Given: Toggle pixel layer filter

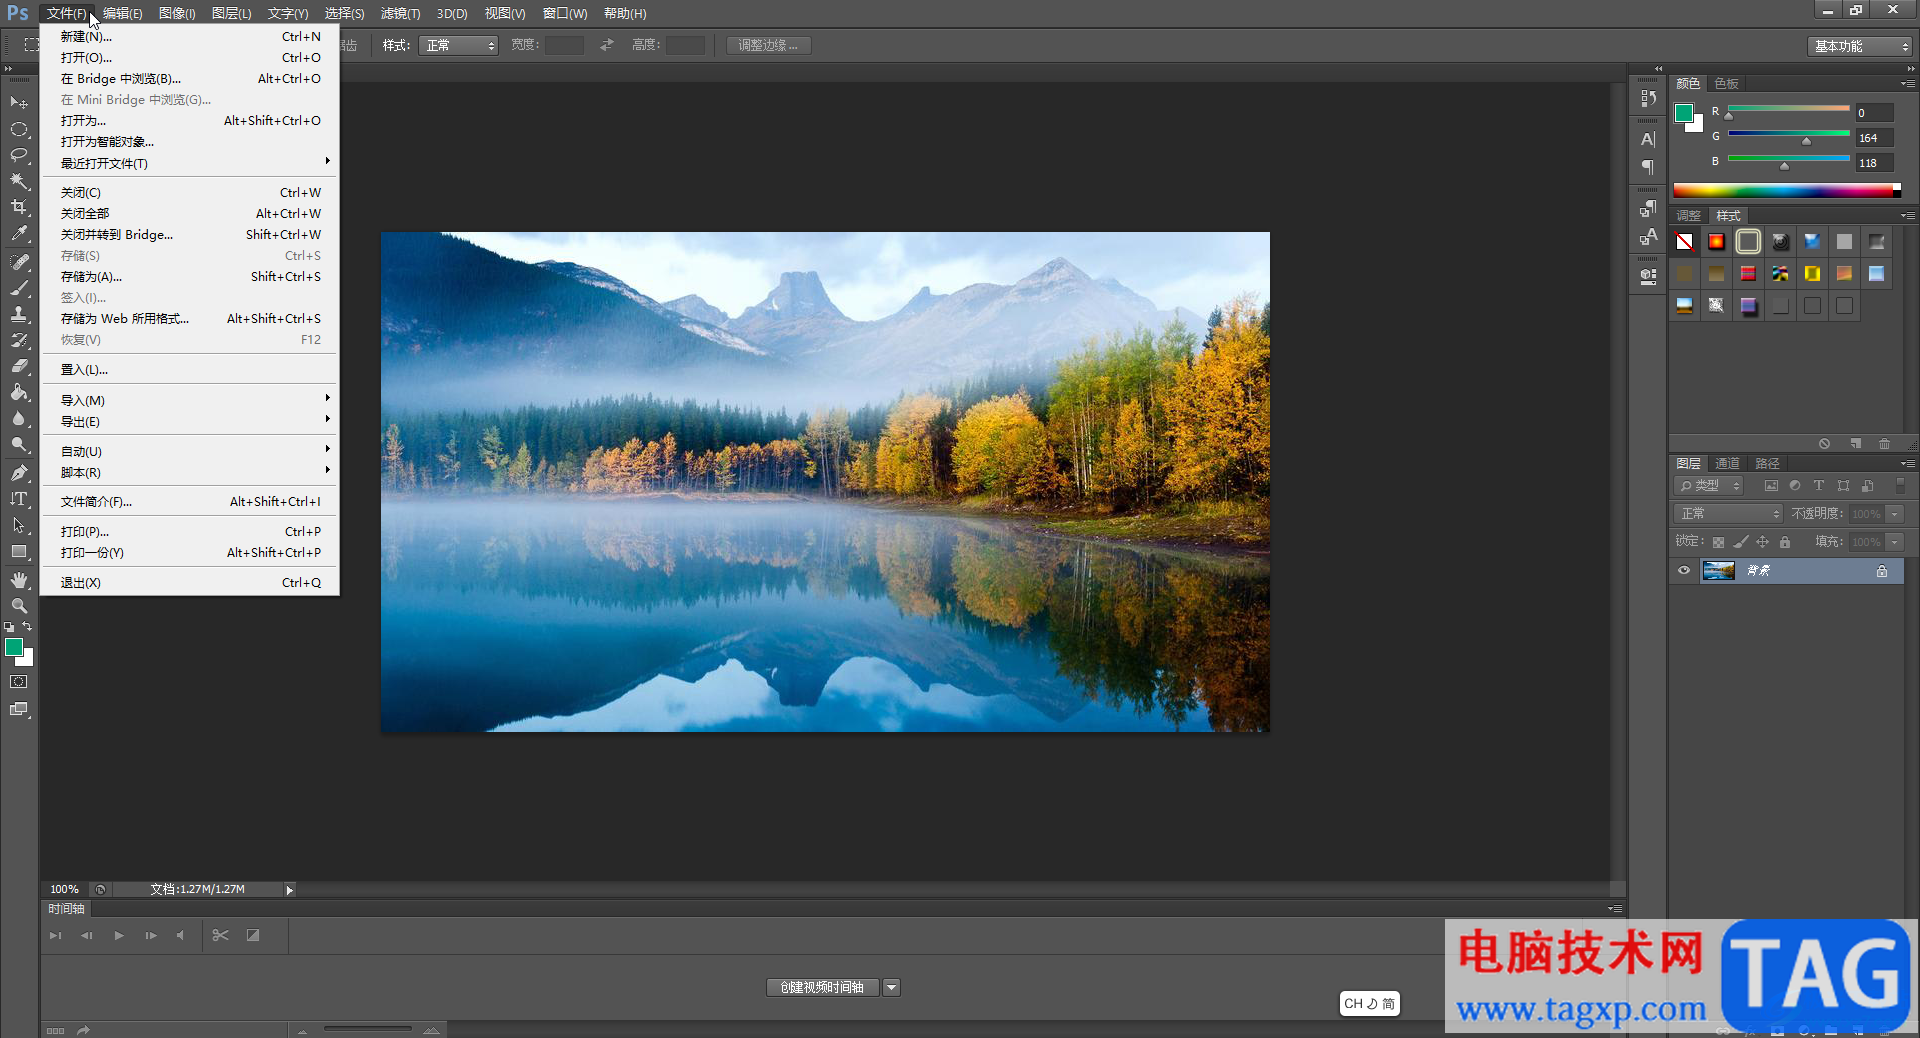Looking at the screenshot, I should tap(1771, 486).
